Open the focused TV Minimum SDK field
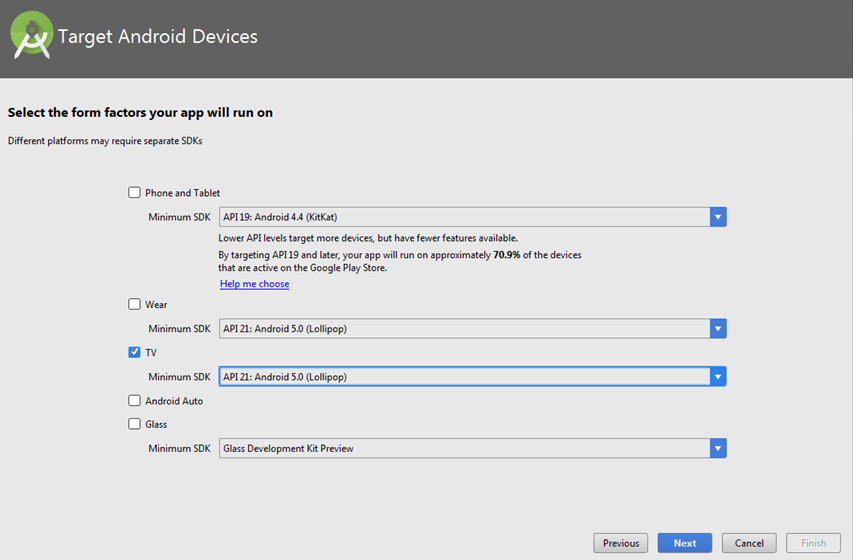The image size is (853, 560). click(463, 377)
